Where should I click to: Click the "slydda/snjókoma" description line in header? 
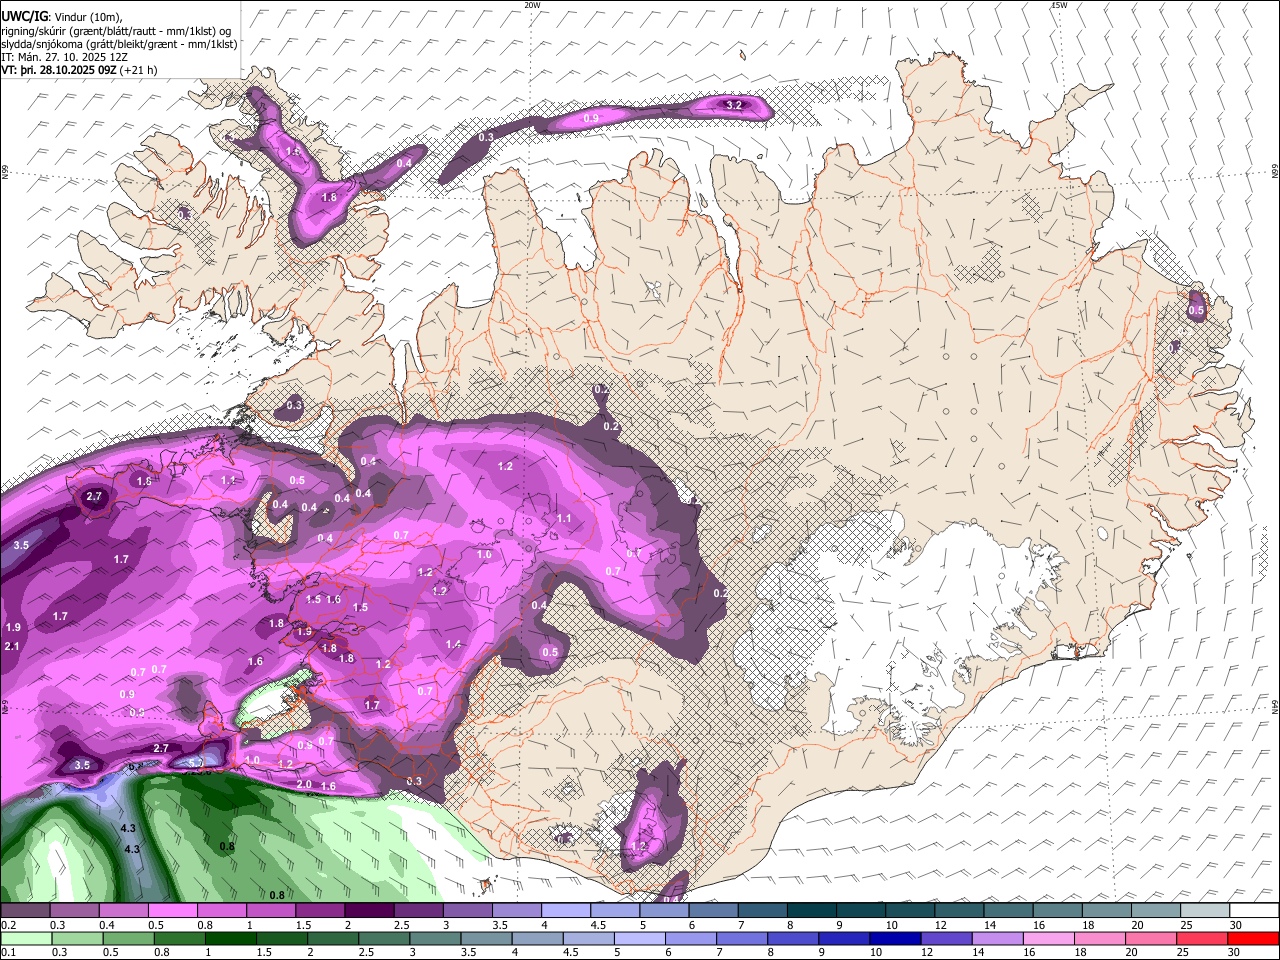119,44
